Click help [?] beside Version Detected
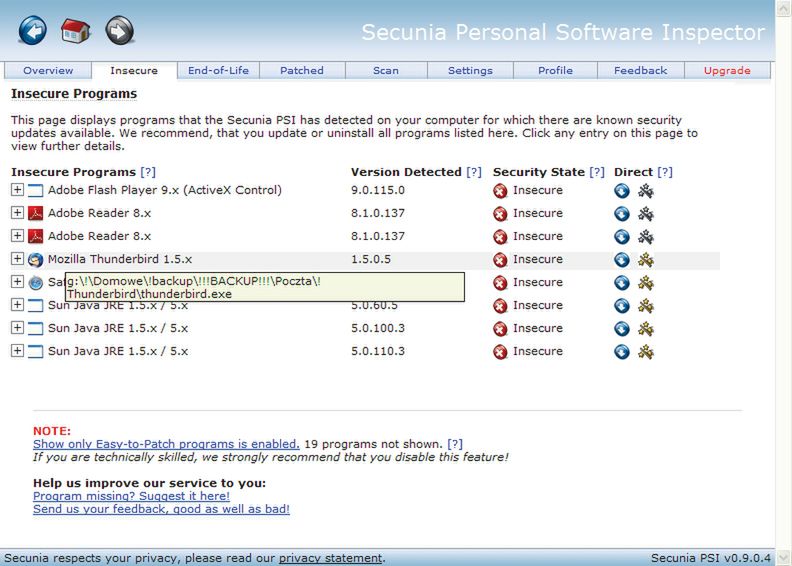This screenshot has width=792, height=566. 474,172
